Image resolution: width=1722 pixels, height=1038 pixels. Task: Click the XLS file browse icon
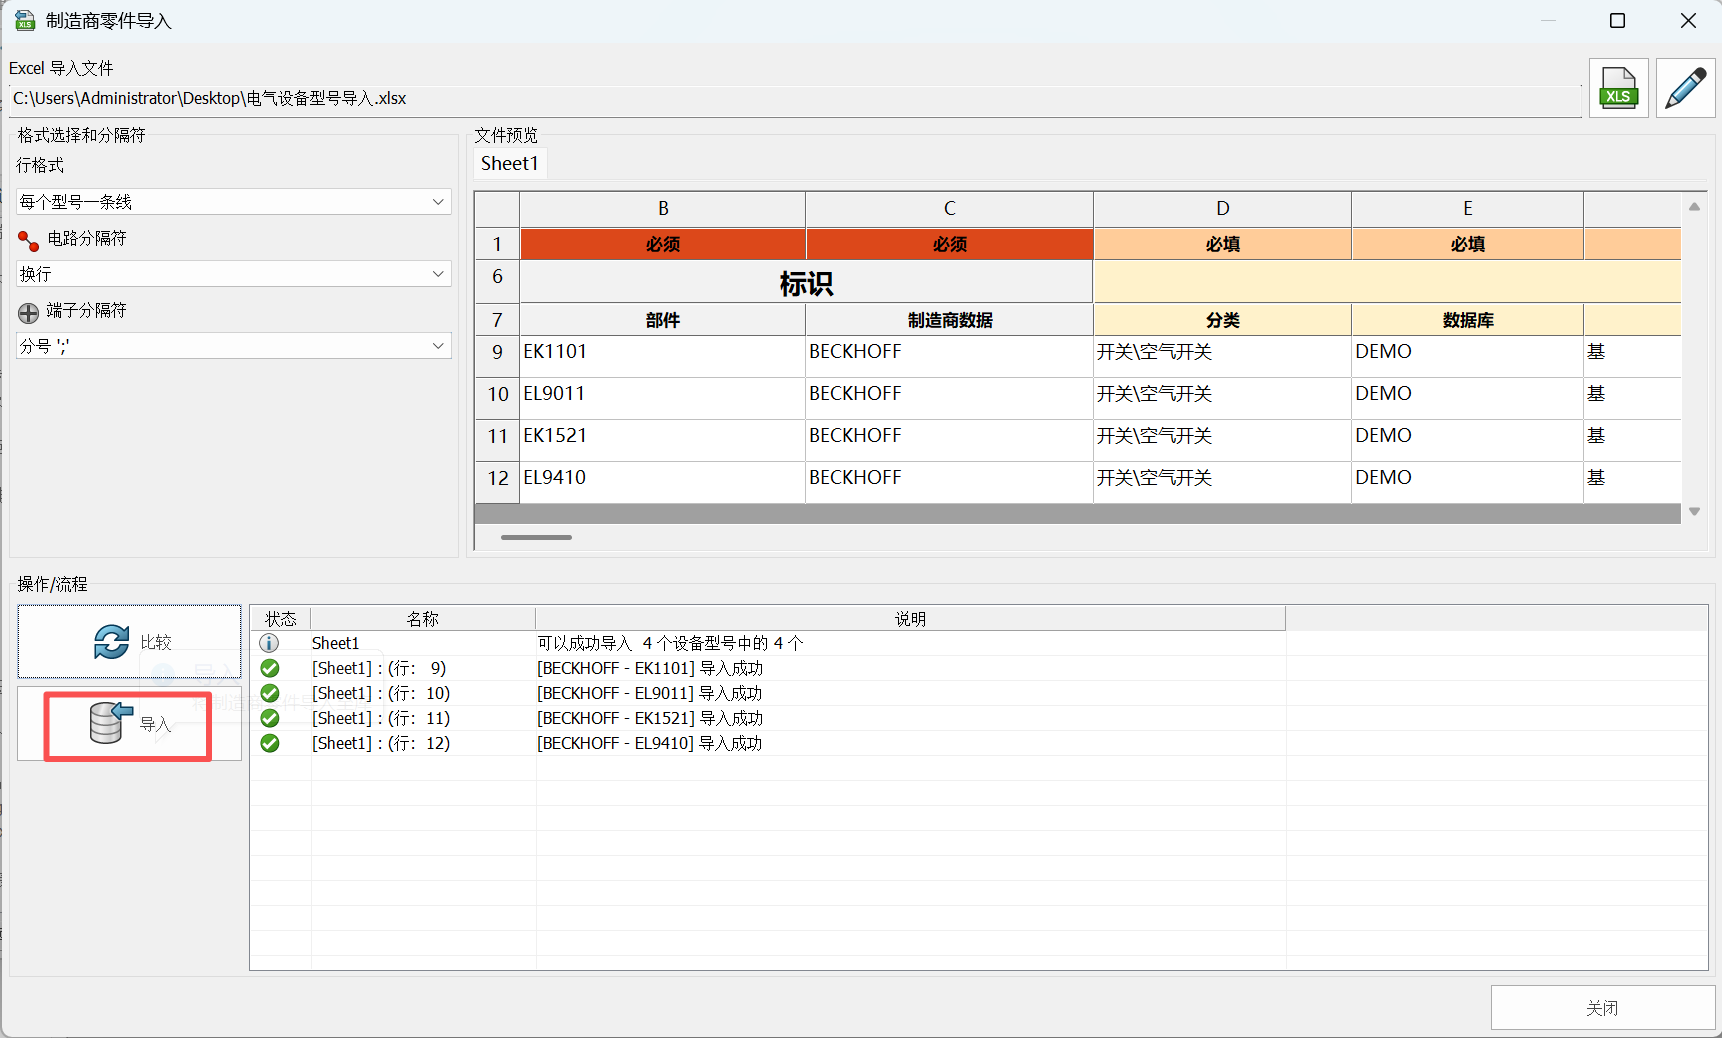tap(1617, 88)
